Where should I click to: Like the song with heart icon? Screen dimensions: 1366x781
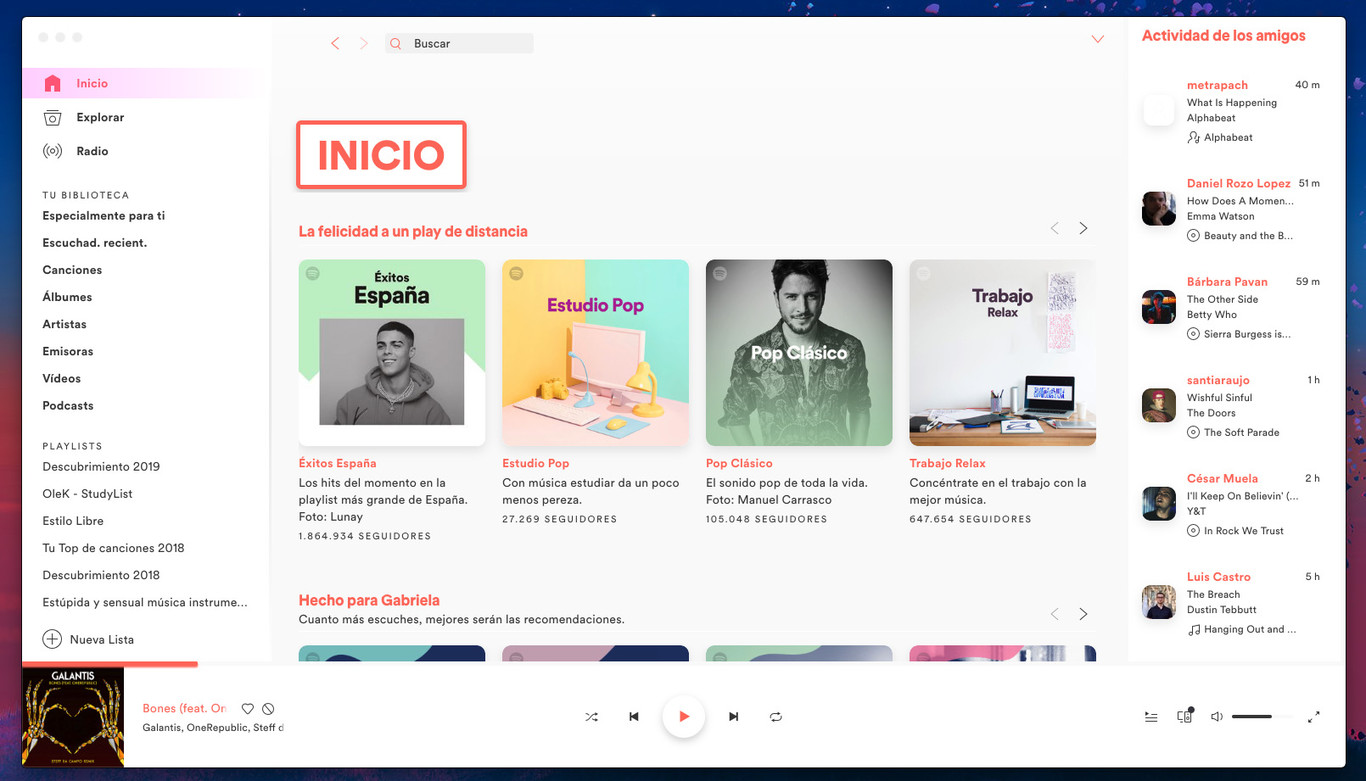(248, 709)
